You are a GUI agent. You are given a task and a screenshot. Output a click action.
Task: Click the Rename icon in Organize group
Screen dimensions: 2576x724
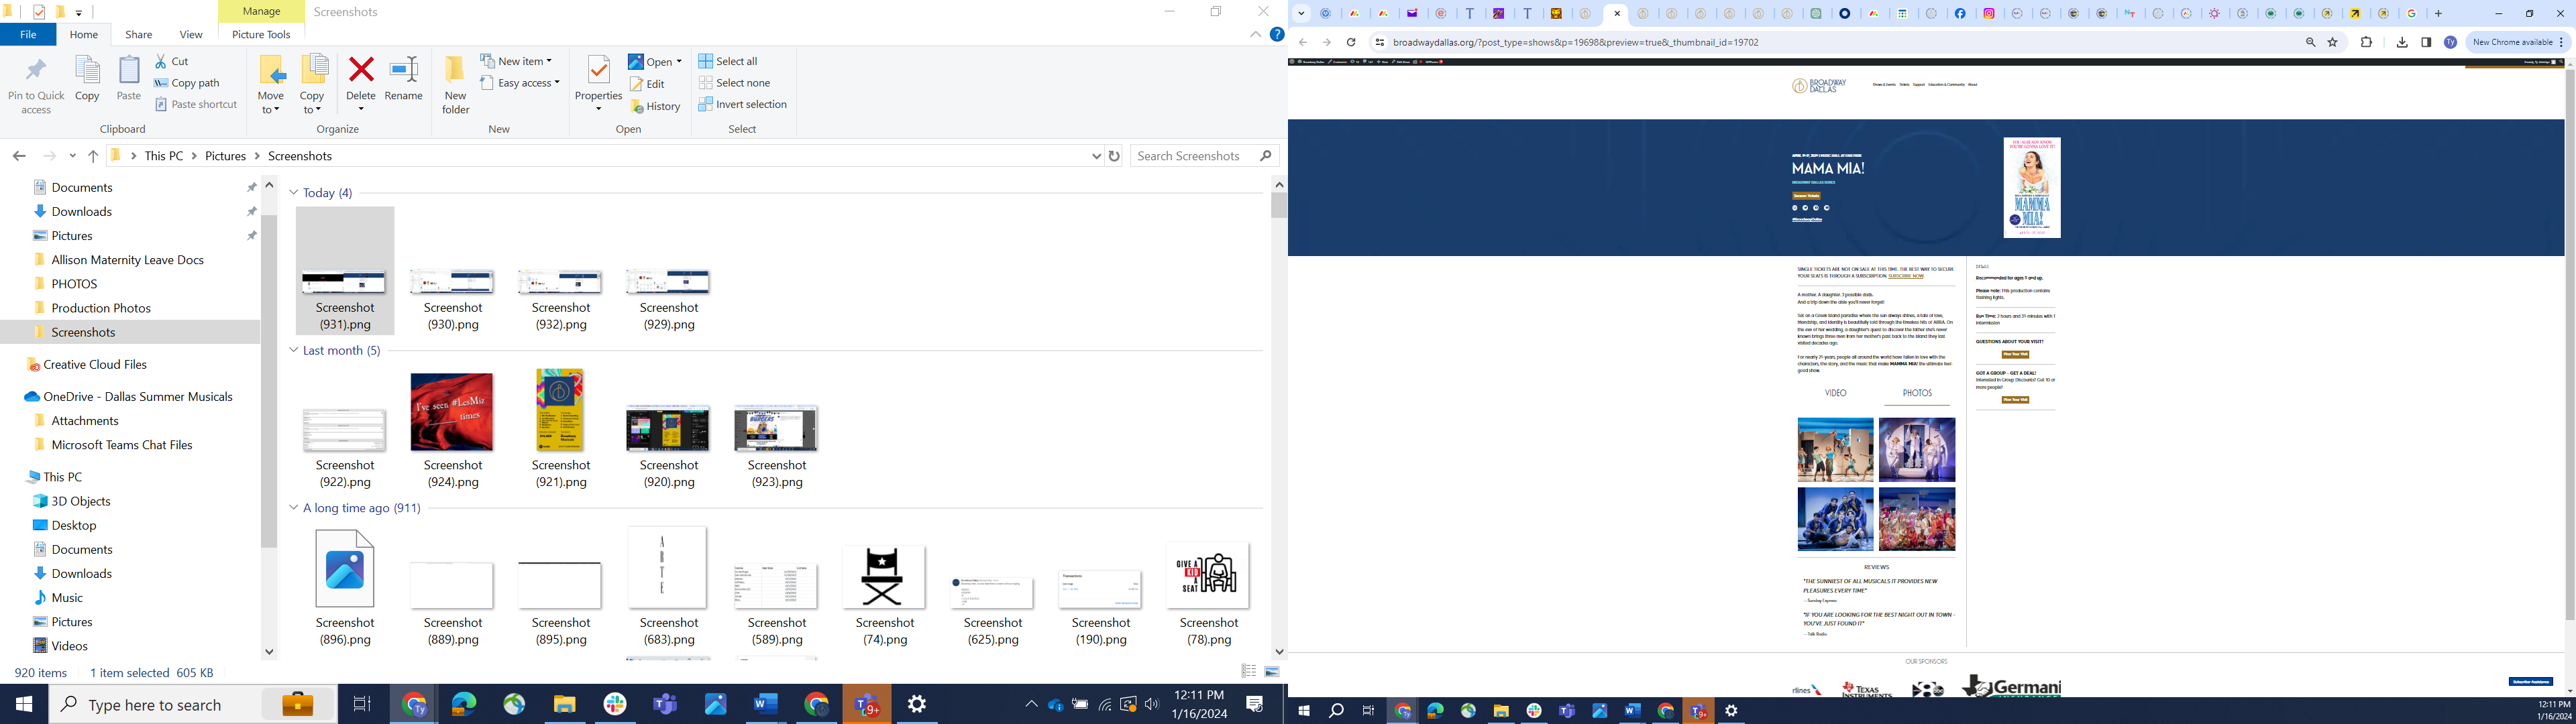pyautogui.click(x=404, y=78)
